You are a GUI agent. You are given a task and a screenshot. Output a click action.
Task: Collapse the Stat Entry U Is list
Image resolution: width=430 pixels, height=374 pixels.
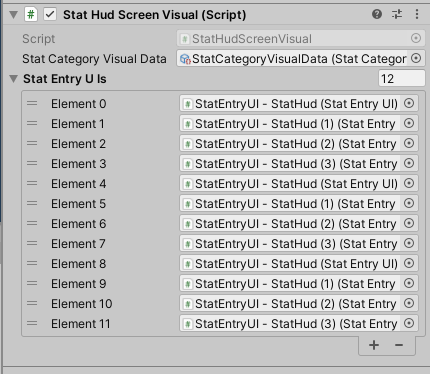tap(13, 79)
